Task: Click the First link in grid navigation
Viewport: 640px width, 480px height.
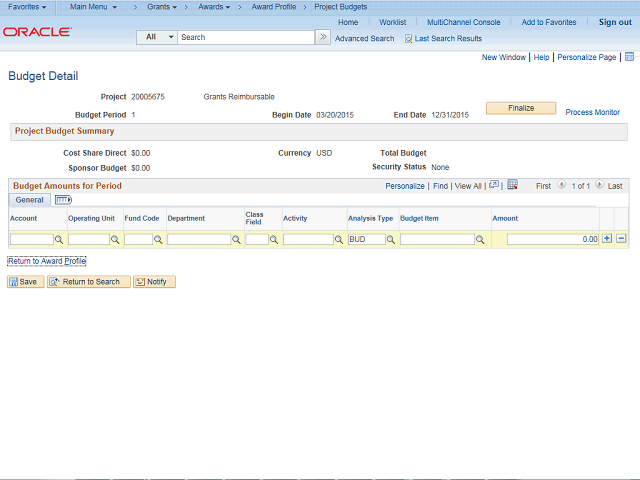Action: 543,186
